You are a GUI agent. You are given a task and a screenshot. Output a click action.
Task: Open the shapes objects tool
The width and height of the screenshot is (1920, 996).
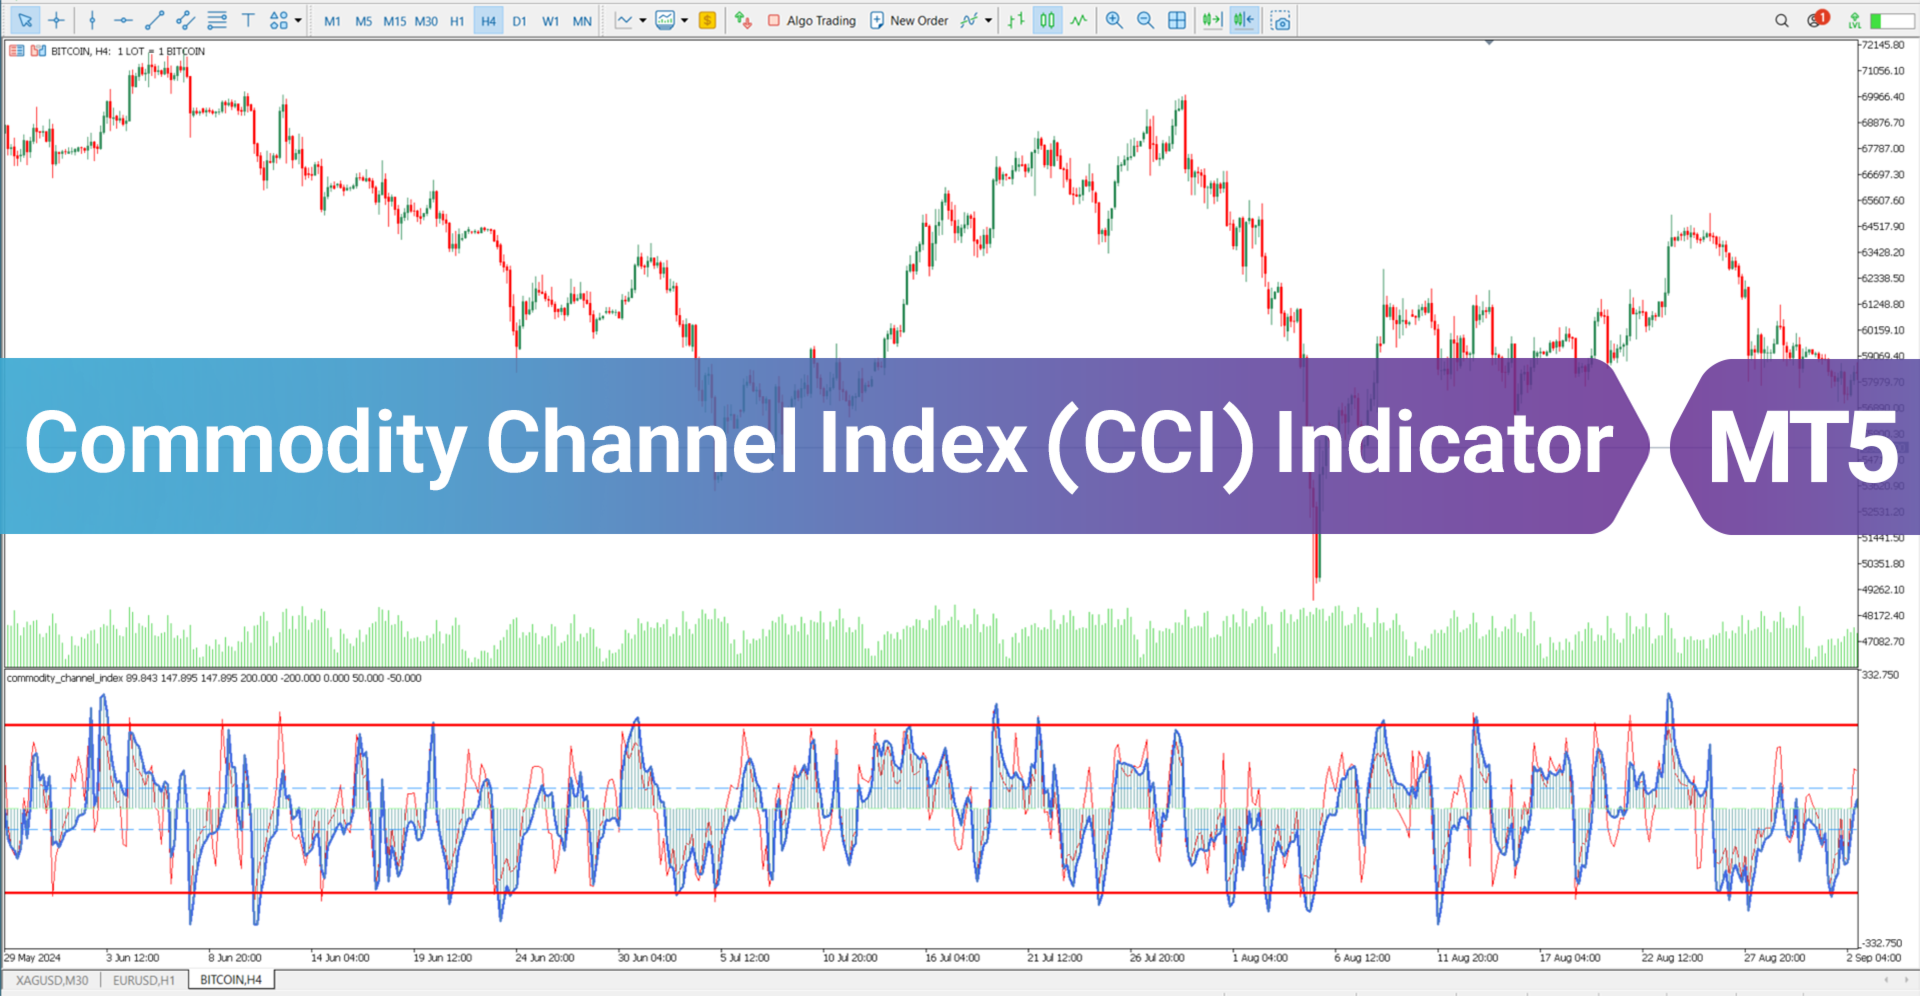tap(279, 20)
